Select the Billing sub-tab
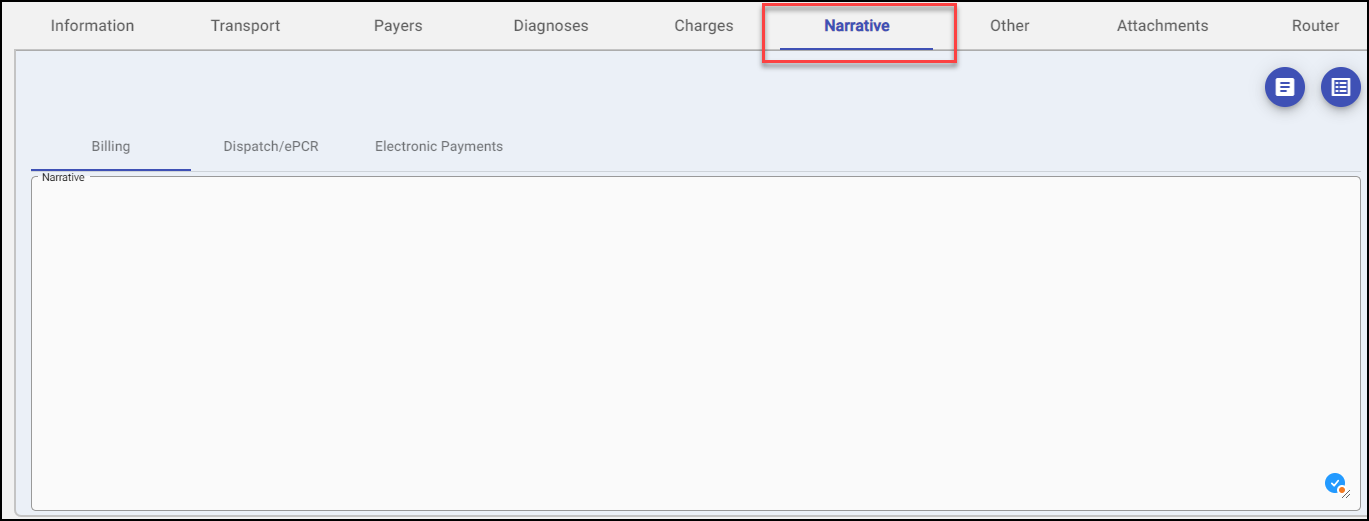The width and height of the screenshot is (1369, 521). click(111, 146)
